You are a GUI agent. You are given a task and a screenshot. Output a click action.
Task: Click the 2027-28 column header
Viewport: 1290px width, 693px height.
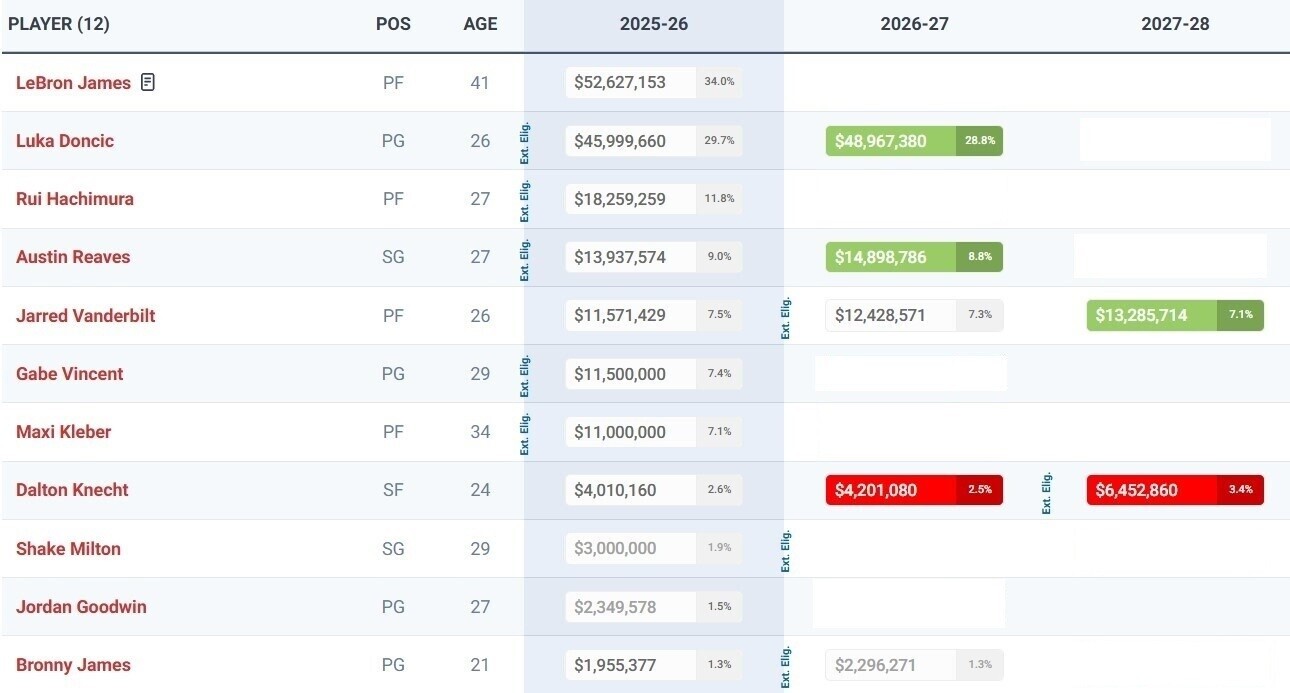coord(1175,24)
